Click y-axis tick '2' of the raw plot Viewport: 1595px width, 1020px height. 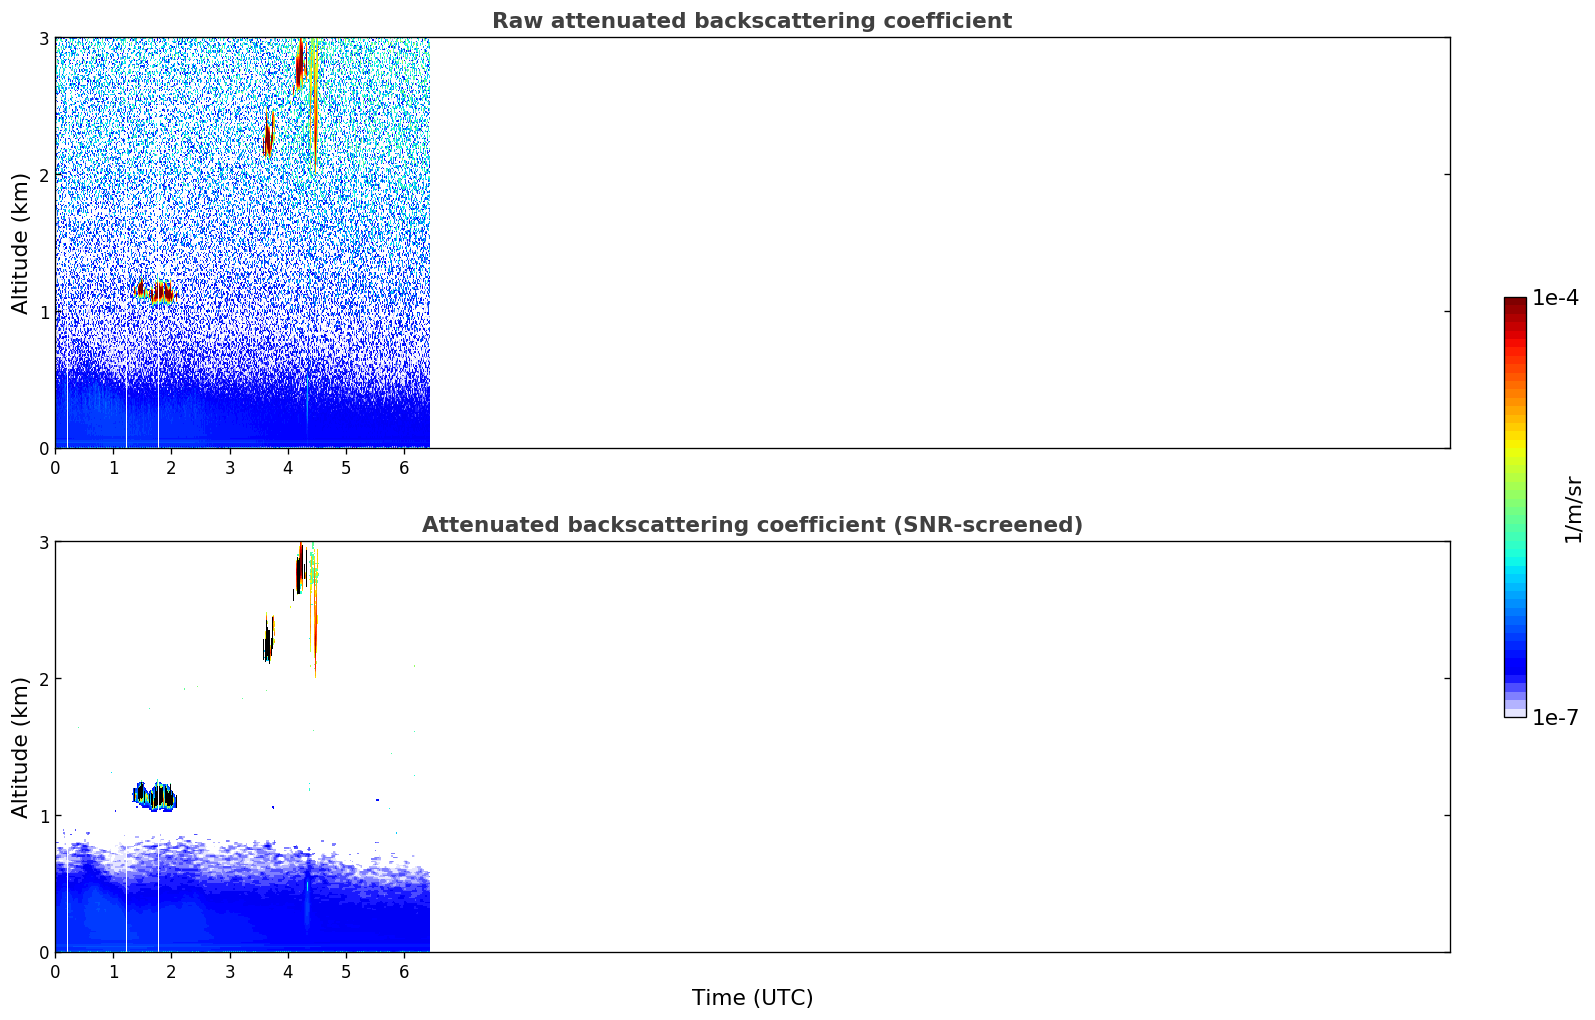44,175
